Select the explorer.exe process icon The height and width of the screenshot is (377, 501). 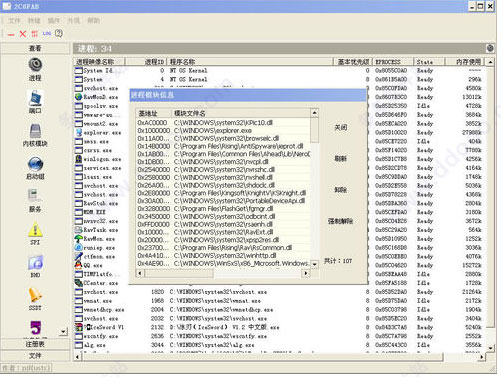tap(79, 132)
